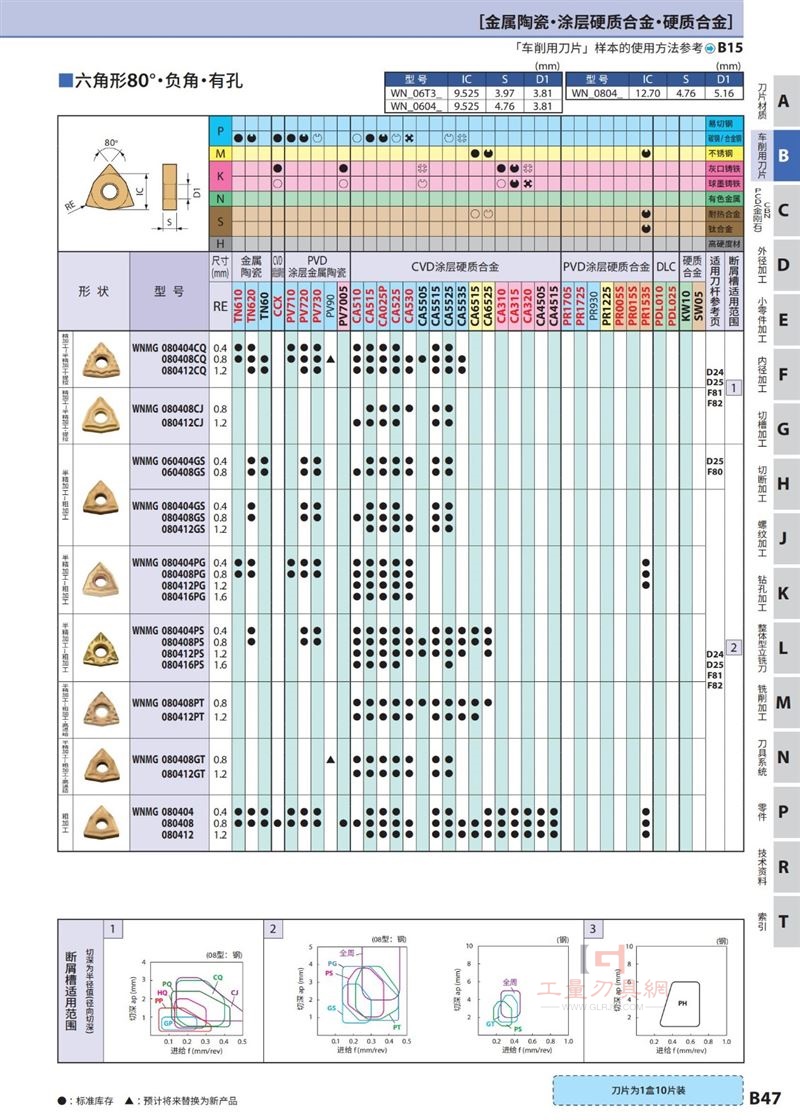Viewport: 800px width, 1120px height.
Task: Click the blue square bullet before 六角形80°
Action: pyautogui.click(x=65, y=80)
